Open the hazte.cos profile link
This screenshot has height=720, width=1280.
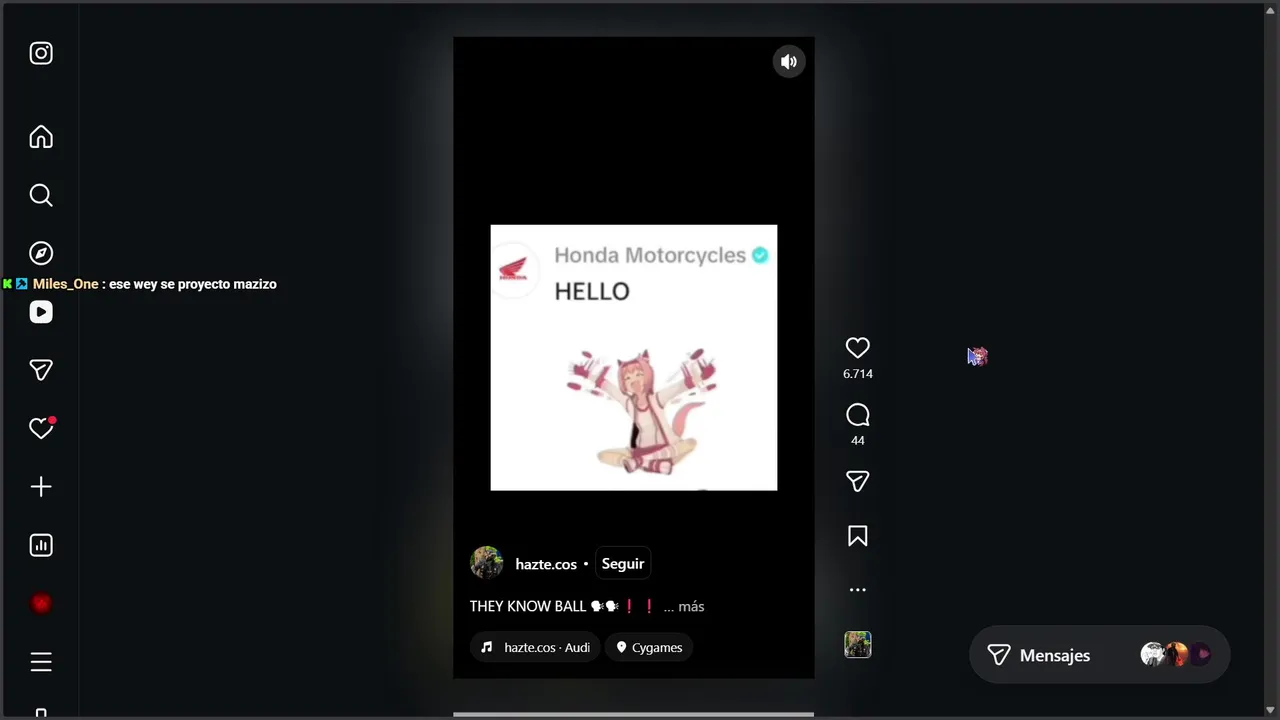(x=546, y=564)
